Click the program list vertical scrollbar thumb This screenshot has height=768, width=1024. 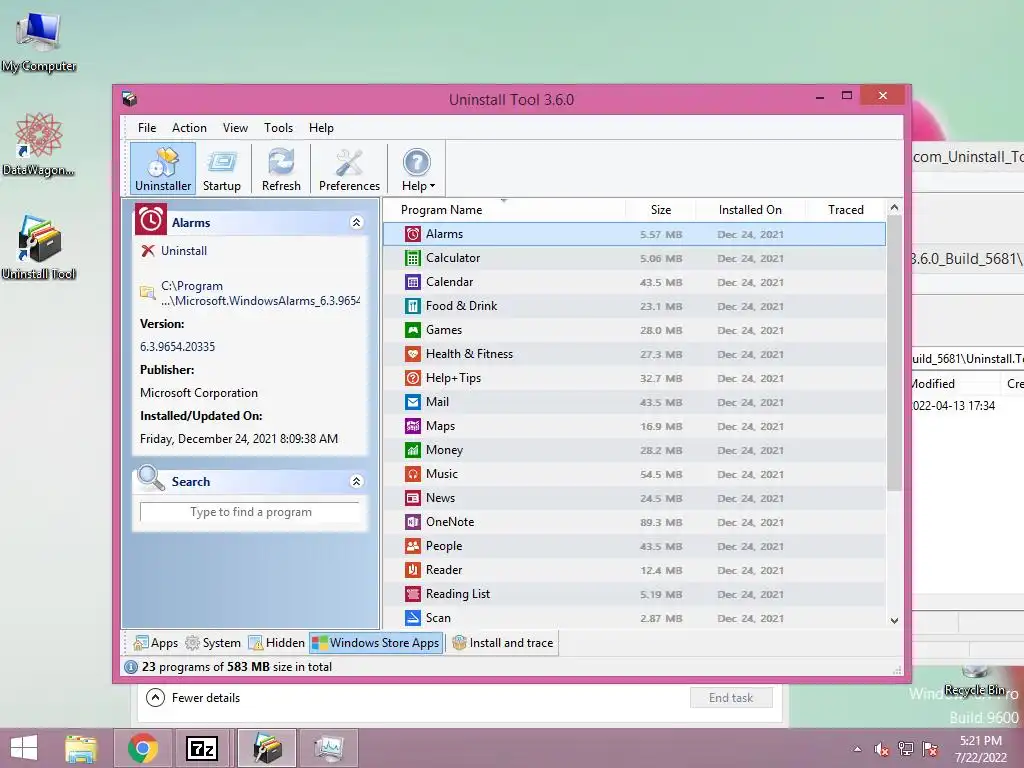894,353
